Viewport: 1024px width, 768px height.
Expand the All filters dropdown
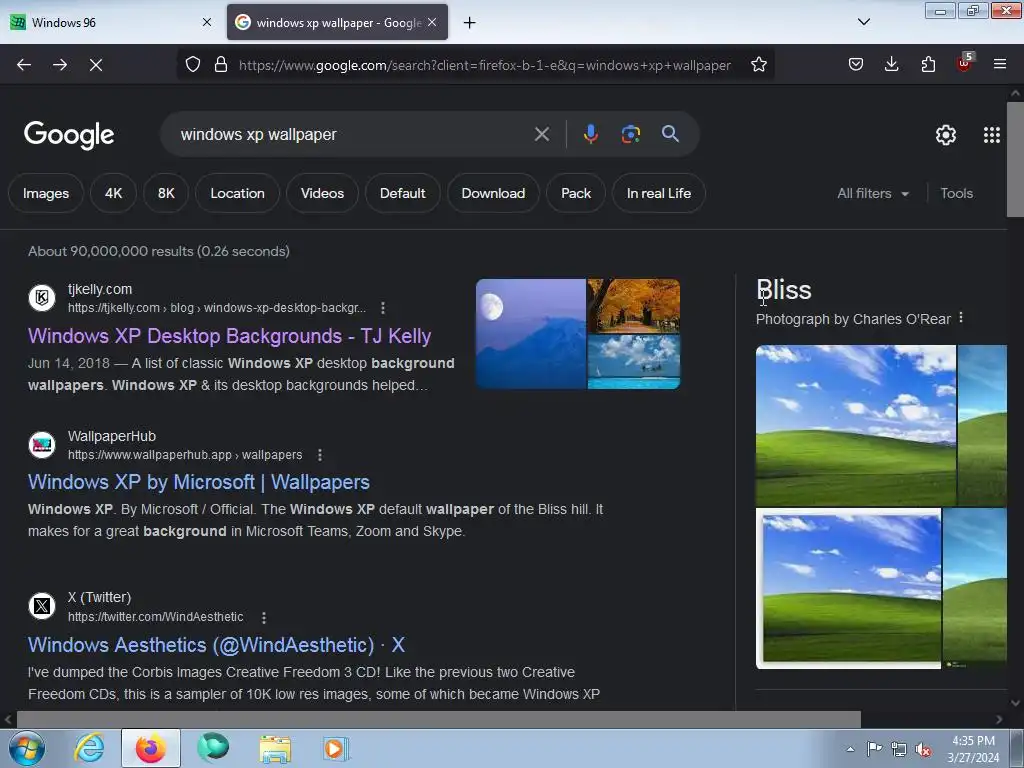873,193
